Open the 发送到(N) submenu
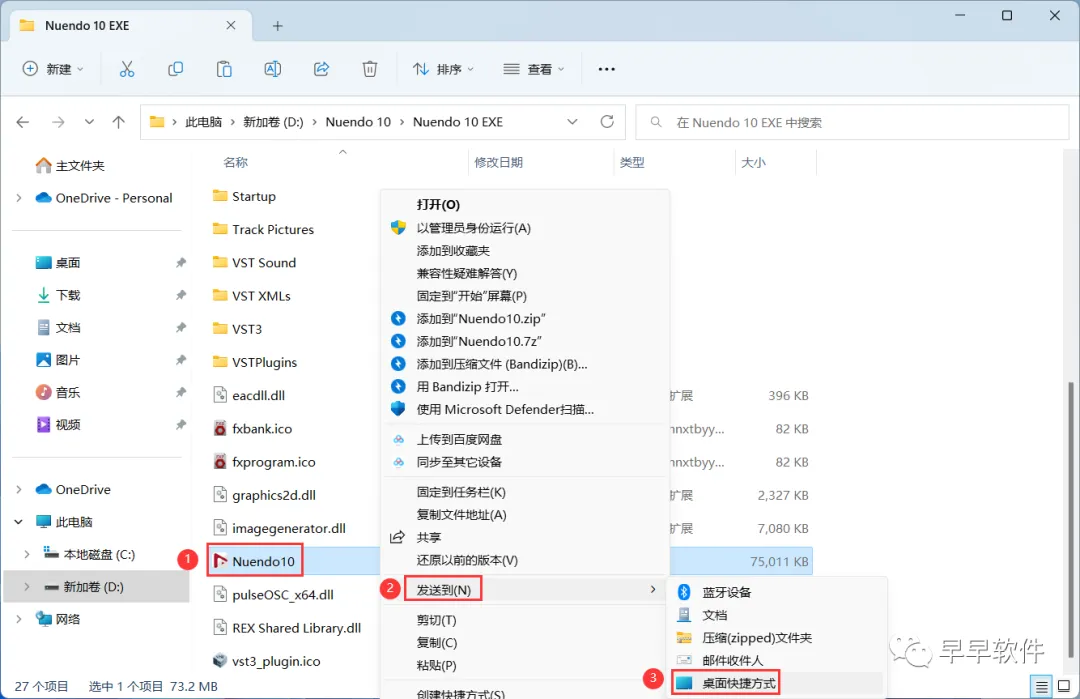Screen dimensions: 1080x699 525,590
